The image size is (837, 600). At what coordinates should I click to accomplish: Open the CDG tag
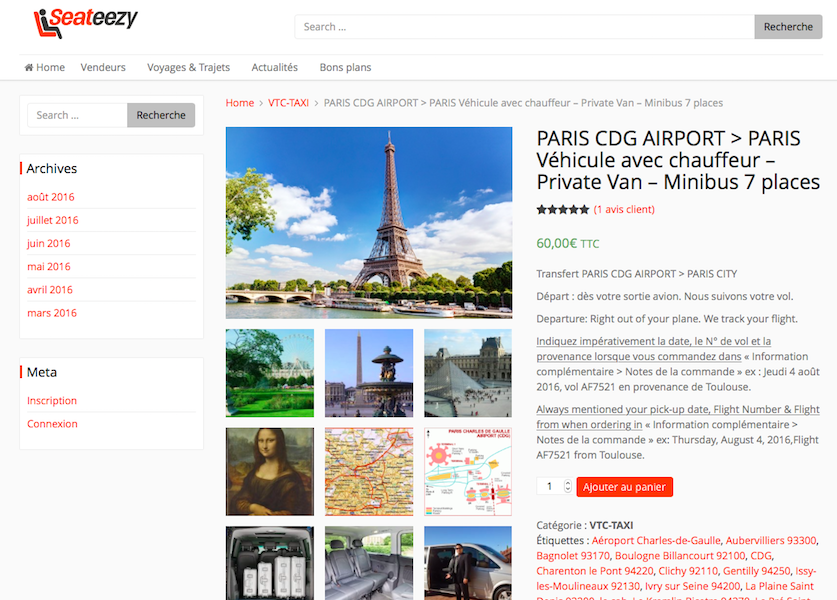pos(761,556)
